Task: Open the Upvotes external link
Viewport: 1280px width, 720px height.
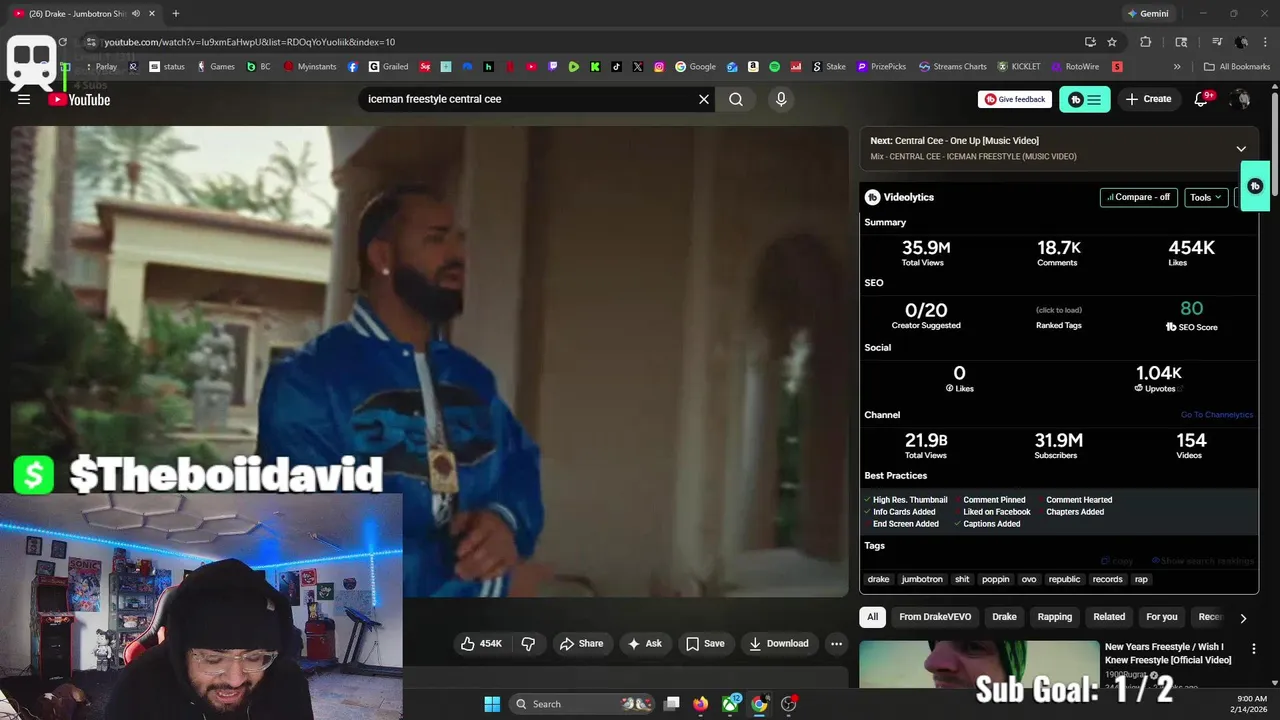Action: point(1160,388)
